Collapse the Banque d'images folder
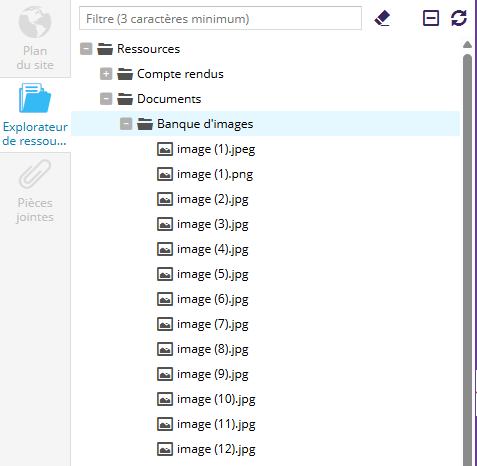The width and height of the screenshot is (477, 466). (x=126, y=124)
